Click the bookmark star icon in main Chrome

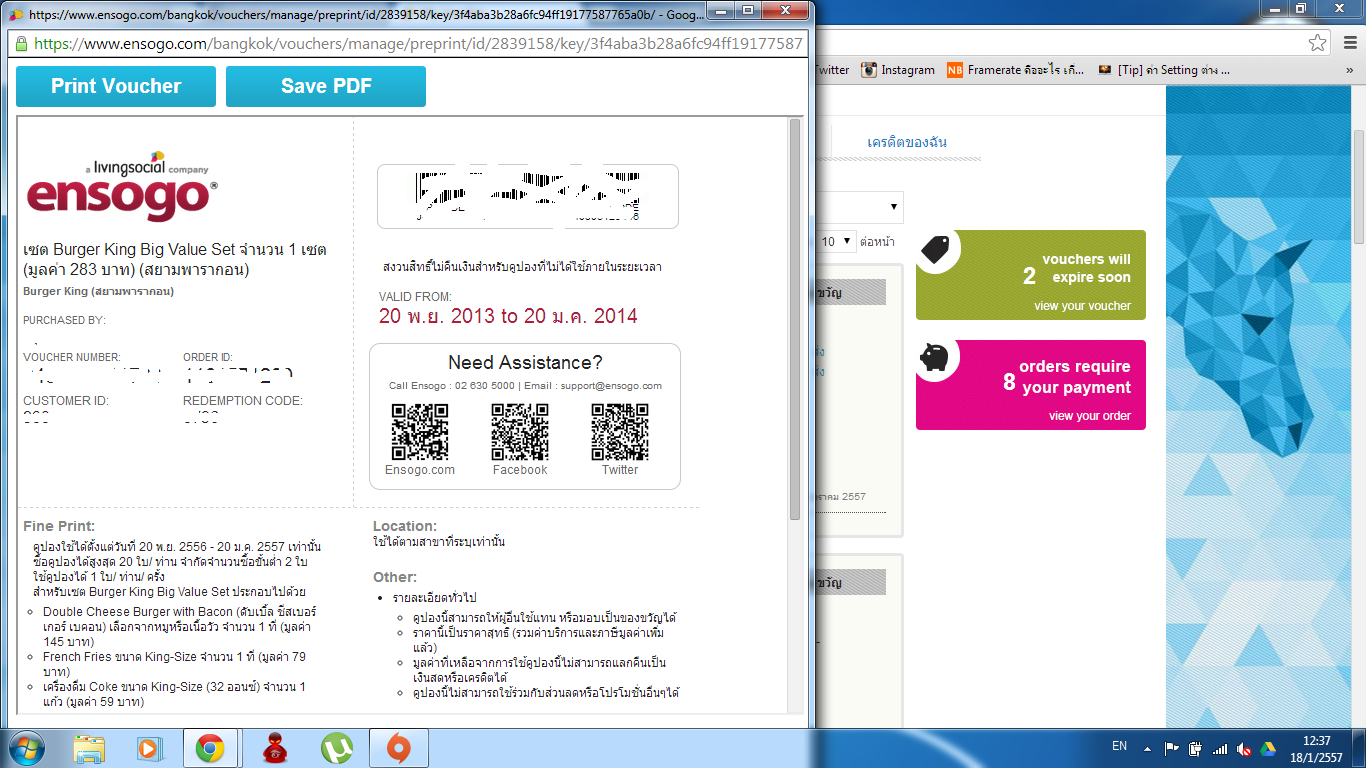click(1318, 42)
